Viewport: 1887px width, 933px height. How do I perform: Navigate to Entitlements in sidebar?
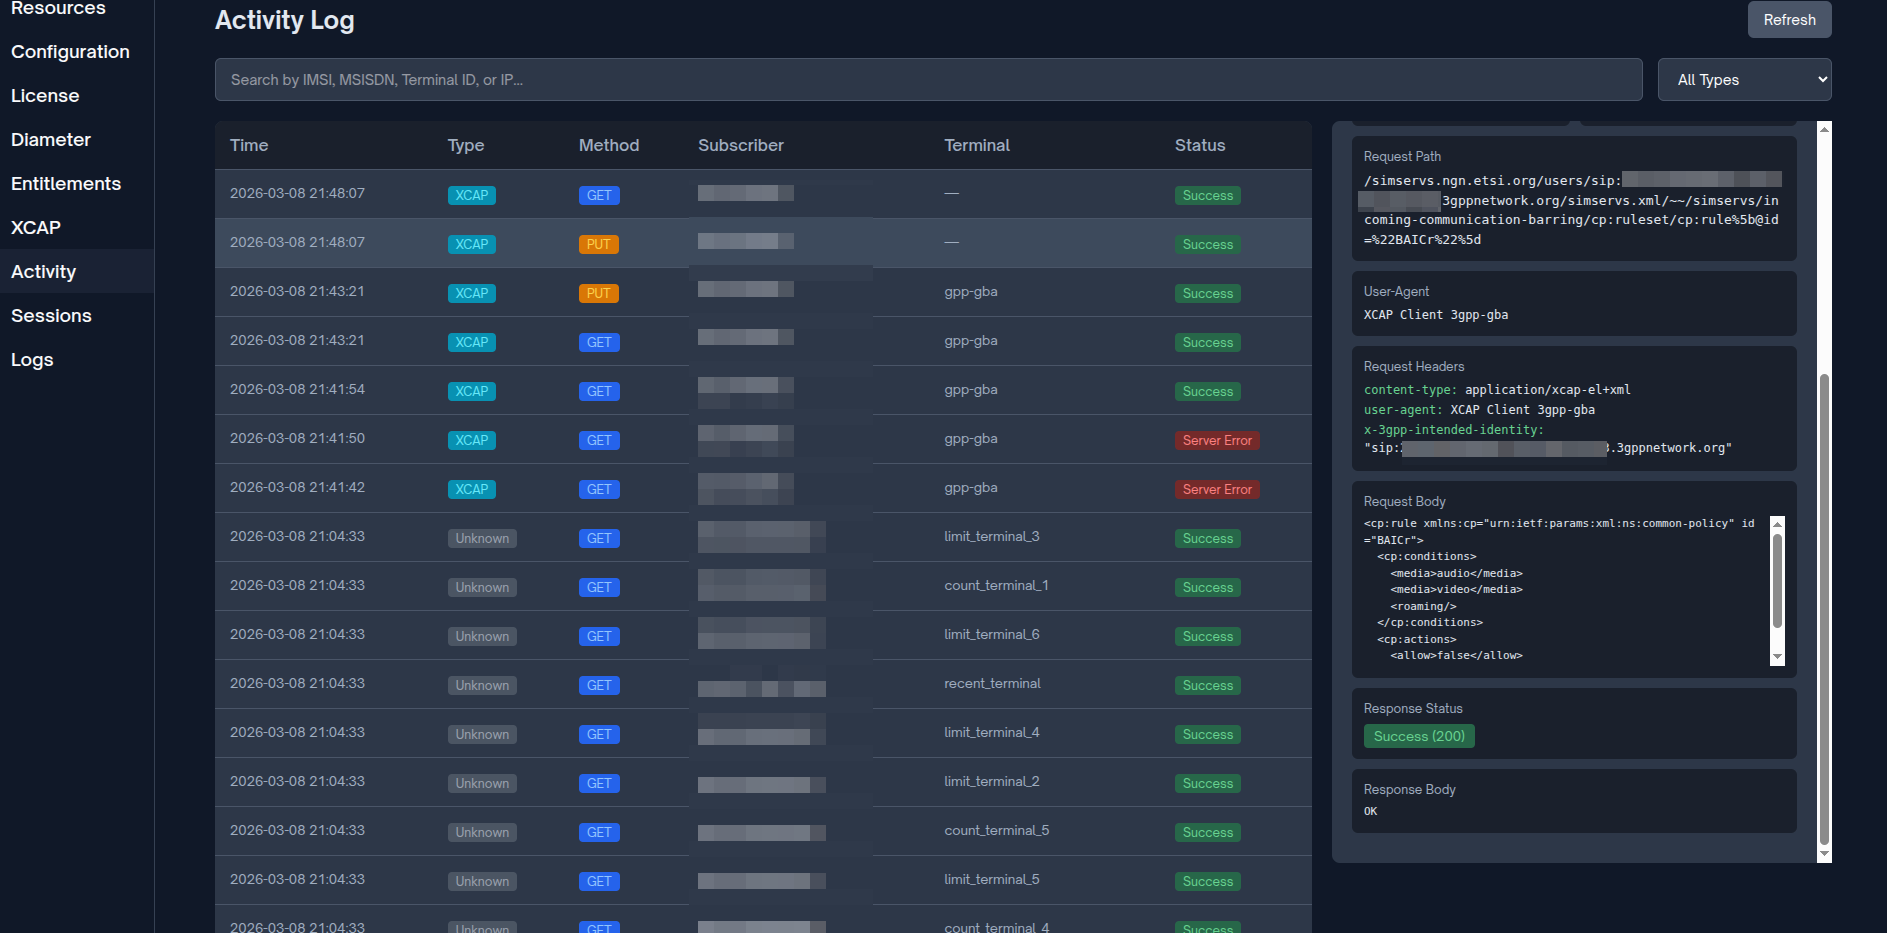coord(66,184)
